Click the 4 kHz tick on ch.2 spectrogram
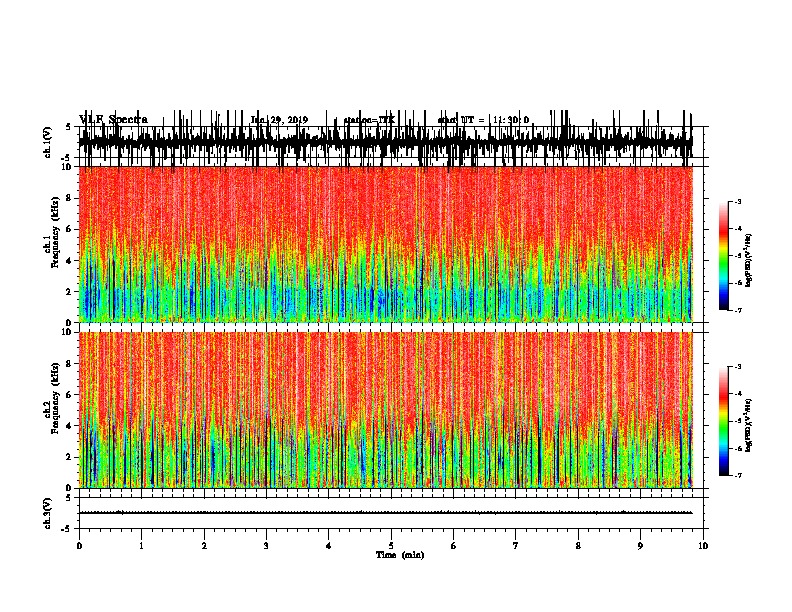This screenshot has width=792, height=612. point(69,426)
